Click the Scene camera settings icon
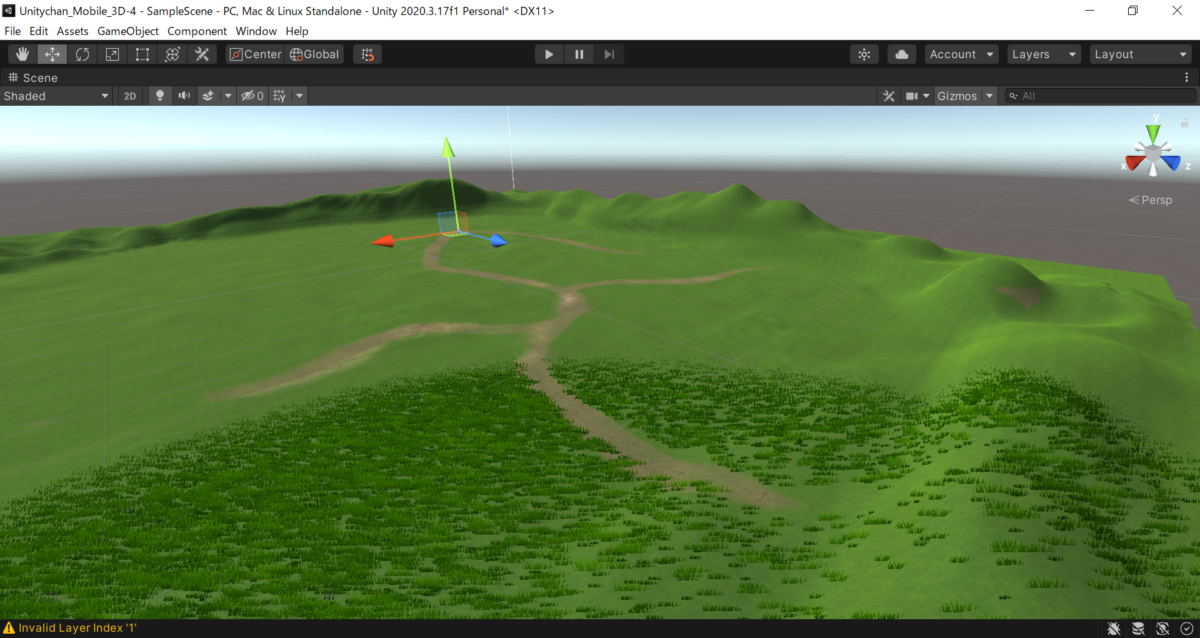The width and height of the screenshot is (1200, 638). click(x=912, y=96)
